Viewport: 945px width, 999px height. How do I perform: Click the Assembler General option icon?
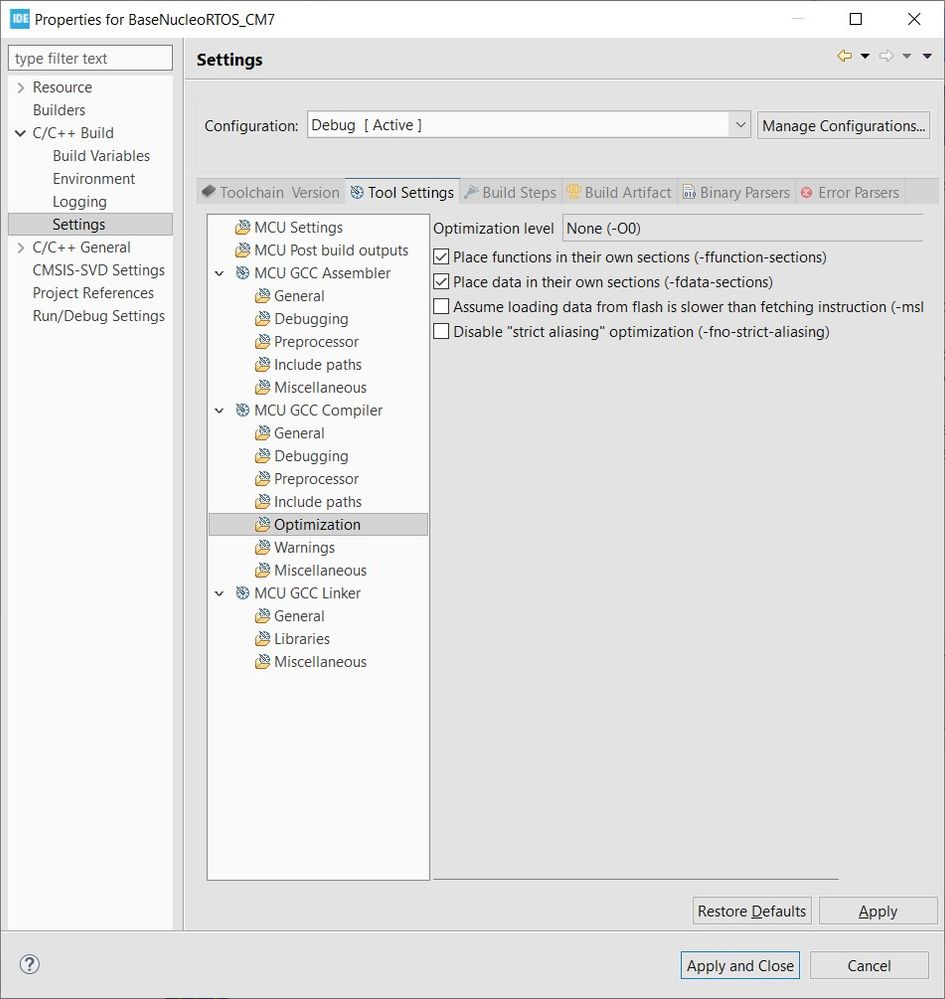(262, 296)
